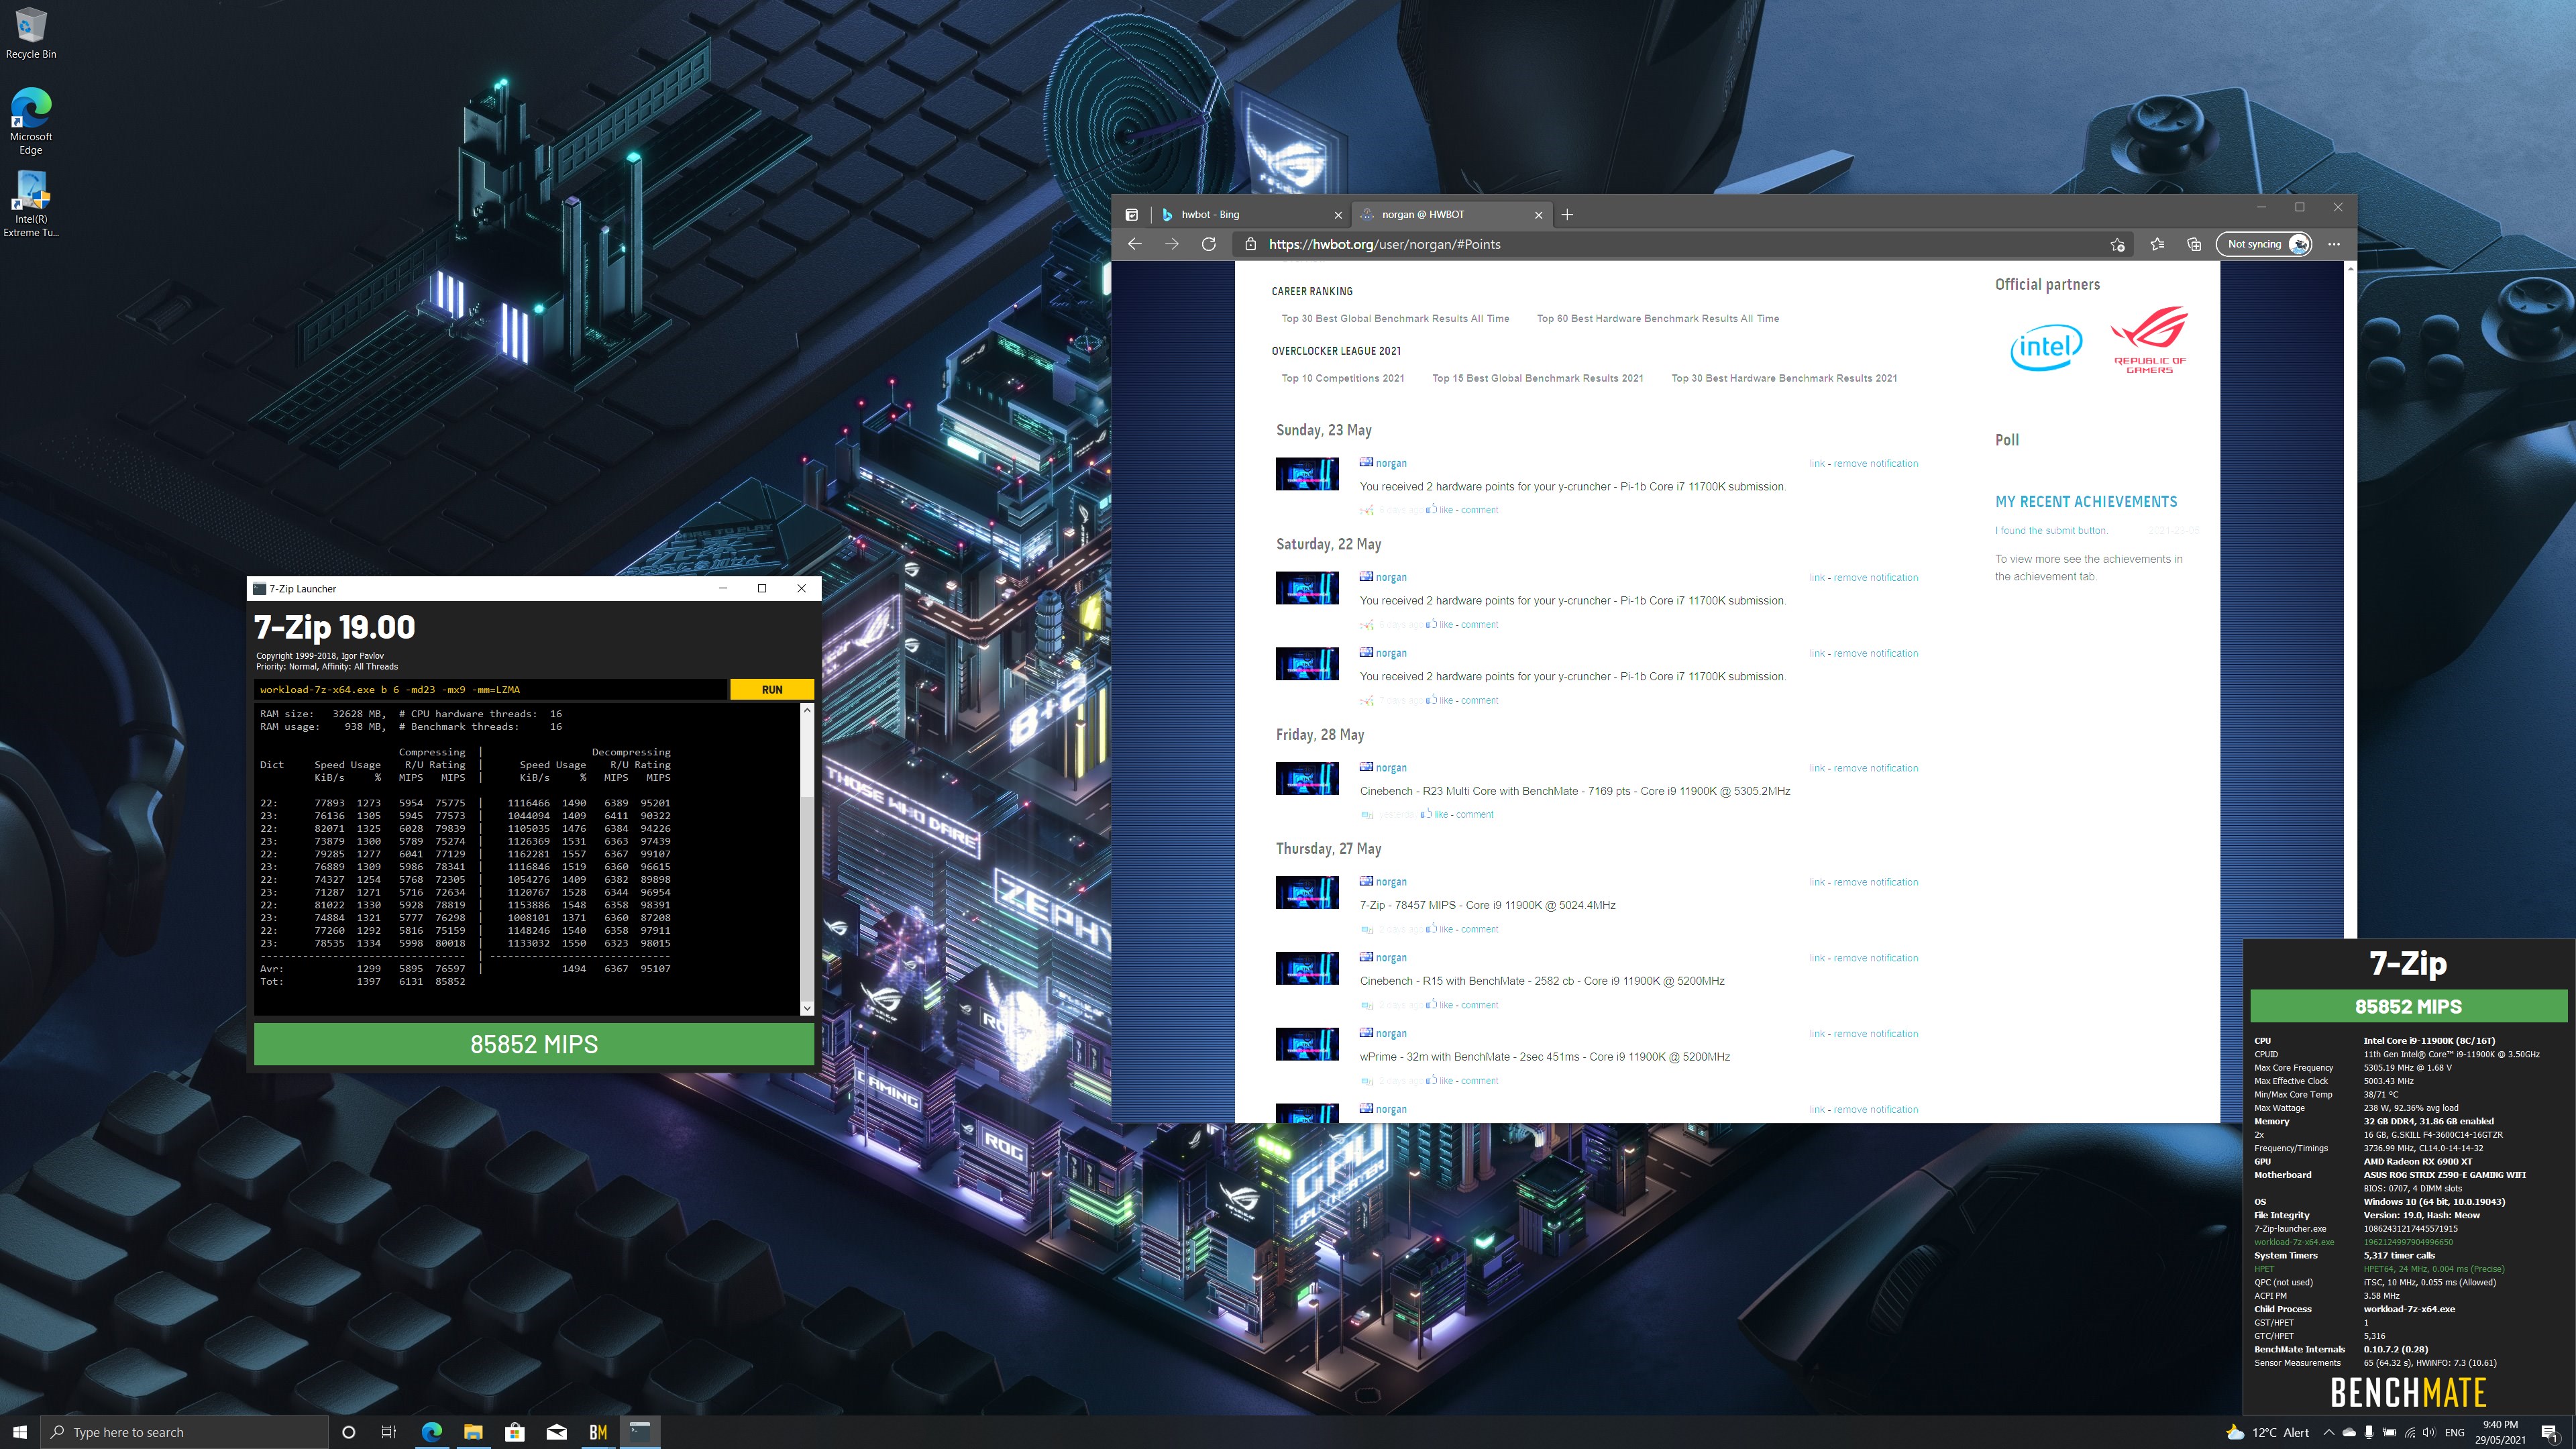Close the norgan @ HWBOT tab
This screenshot has height=1449, width=2576.
[1538, 215]
